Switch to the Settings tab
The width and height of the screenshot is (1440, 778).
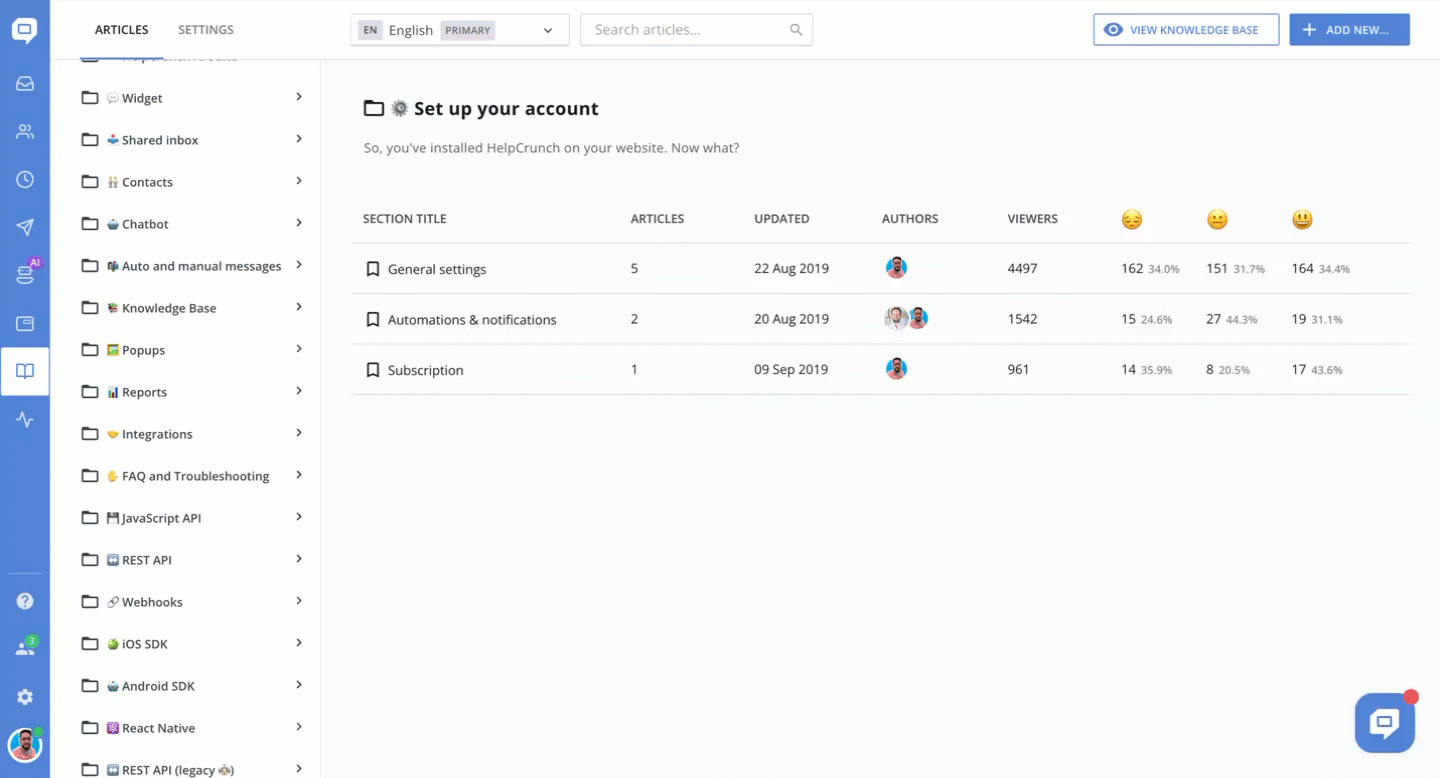[206, 30]
